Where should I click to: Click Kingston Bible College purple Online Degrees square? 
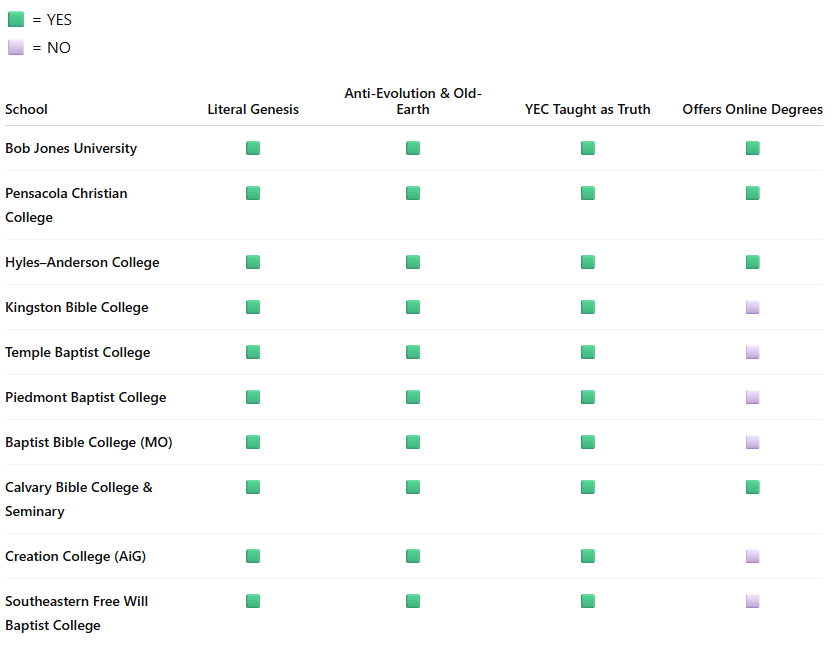coord(752,307)
